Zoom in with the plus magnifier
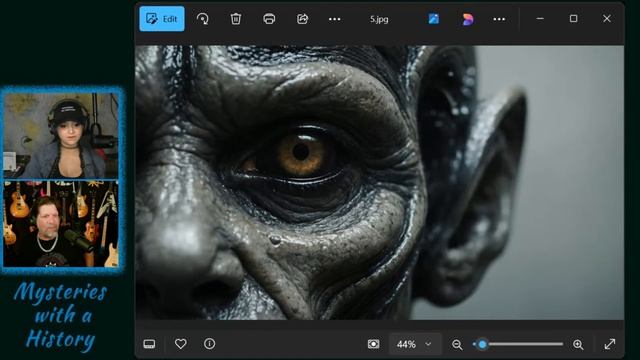This screenshot has height=360, width=640. 578,344
